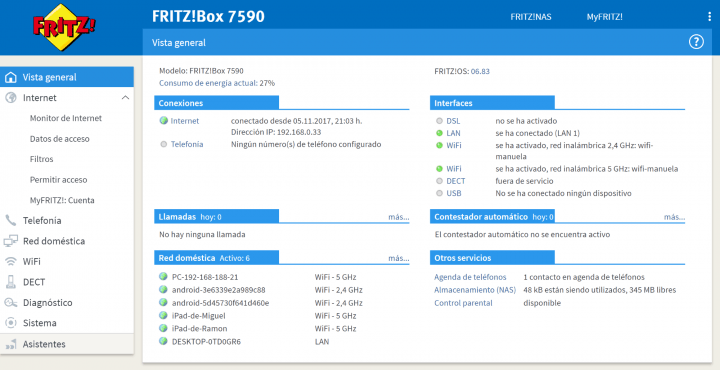Click globe icon next to android-5d45730f641d460e
This screenshot has width=720, height=370.
point(163,303)
